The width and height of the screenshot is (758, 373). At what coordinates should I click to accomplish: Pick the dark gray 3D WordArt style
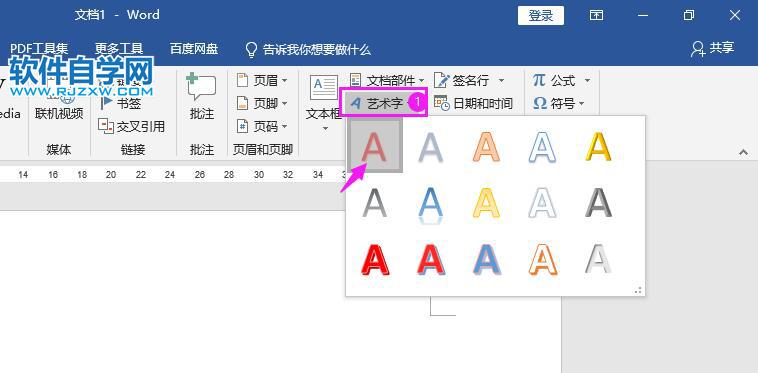pos(598,203)
